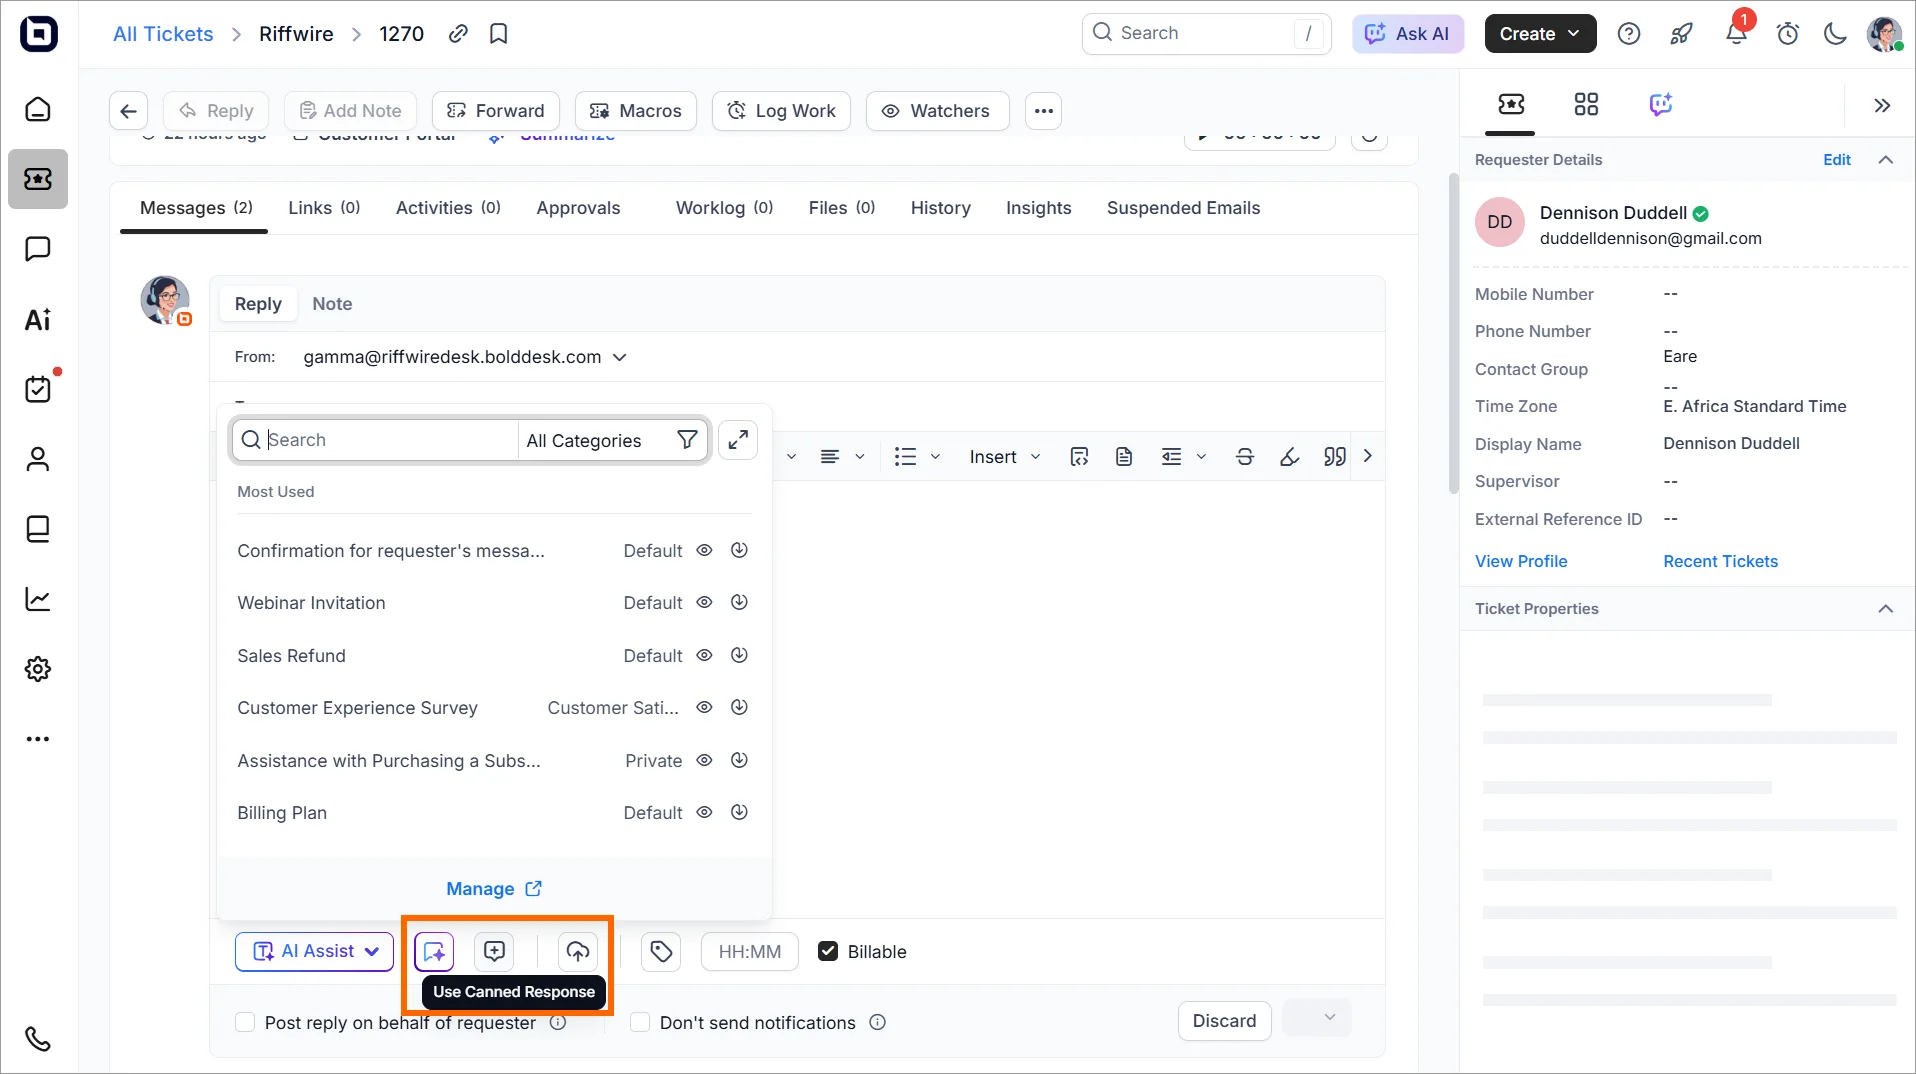This screenshot has width=1916, height=1074.
Task: Click the tag icon in the reply footer
Action: tap(661, 952)
